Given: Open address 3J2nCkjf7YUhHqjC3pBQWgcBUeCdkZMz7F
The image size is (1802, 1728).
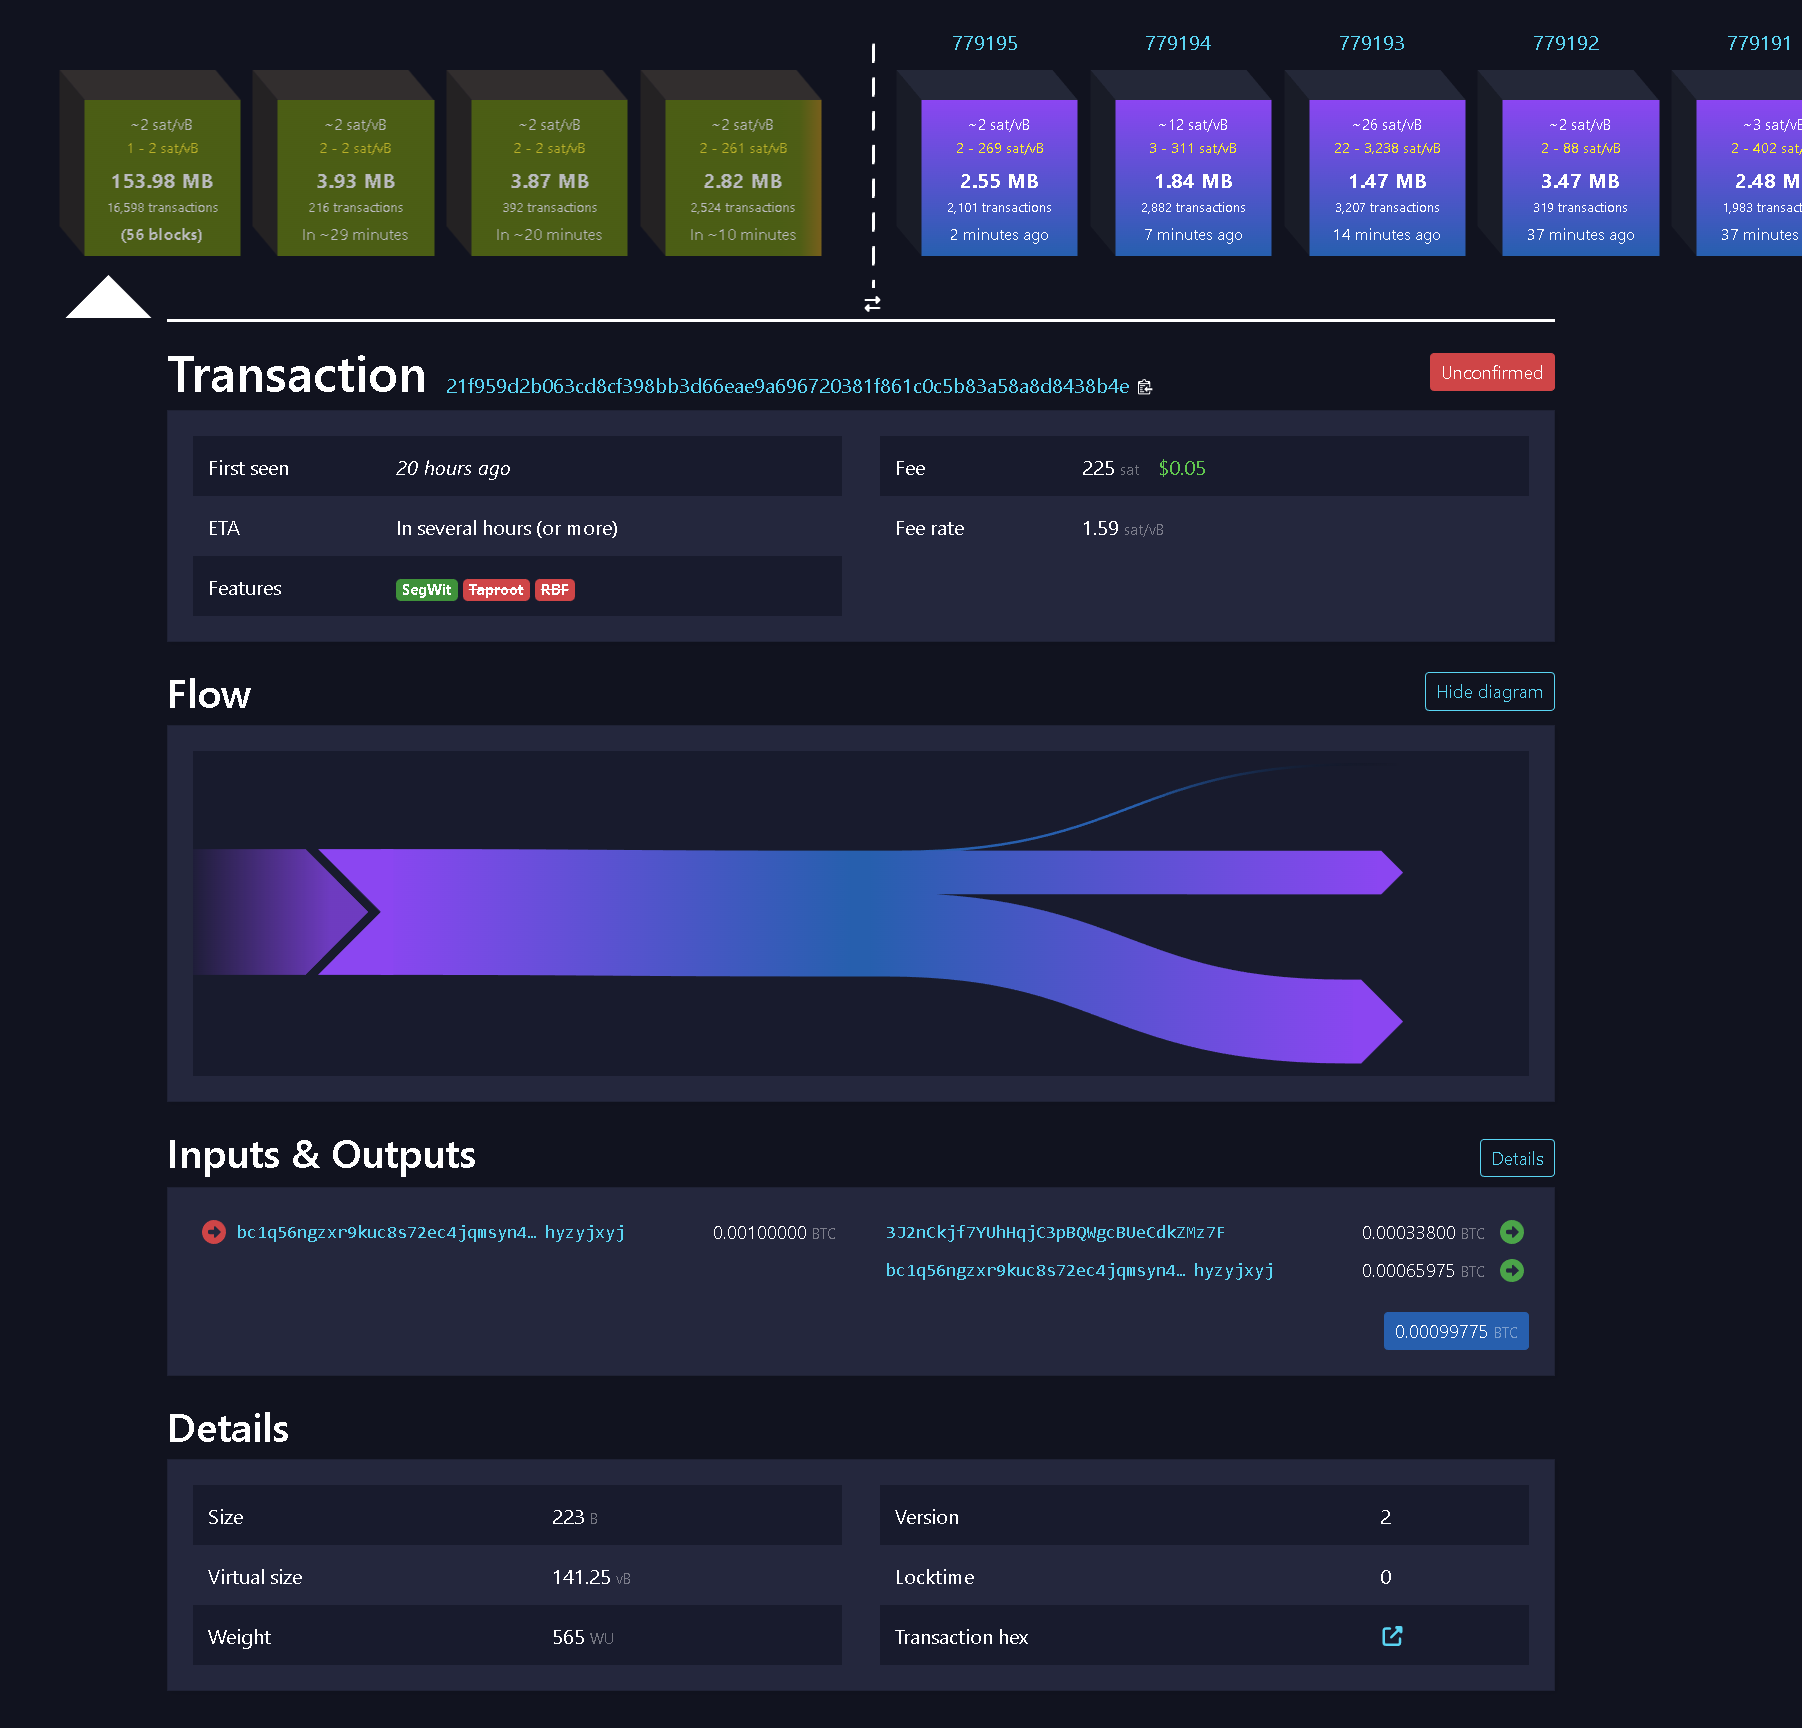Looking at the screenshot, I should pos(1055,1232).
